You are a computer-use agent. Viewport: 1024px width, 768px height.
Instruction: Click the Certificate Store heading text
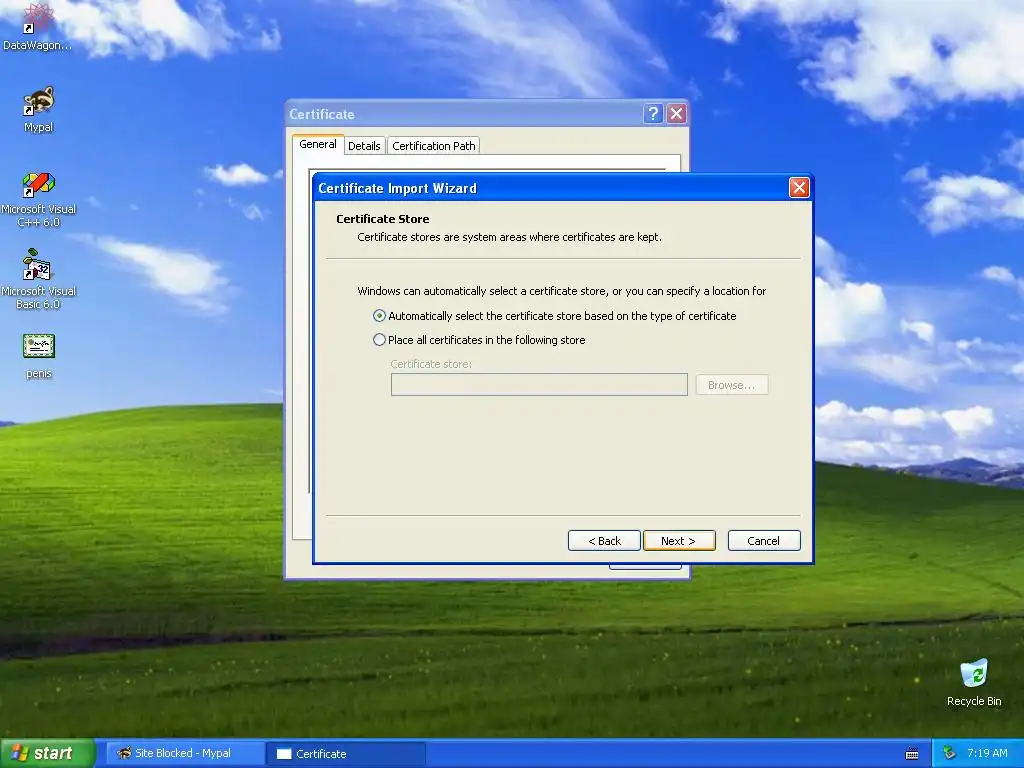pos(383,219)
